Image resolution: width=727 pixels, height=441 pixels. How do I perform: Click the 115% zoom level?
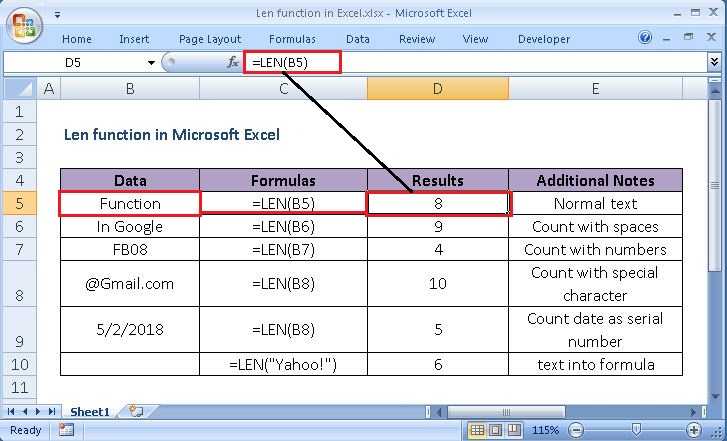(545, 430)
